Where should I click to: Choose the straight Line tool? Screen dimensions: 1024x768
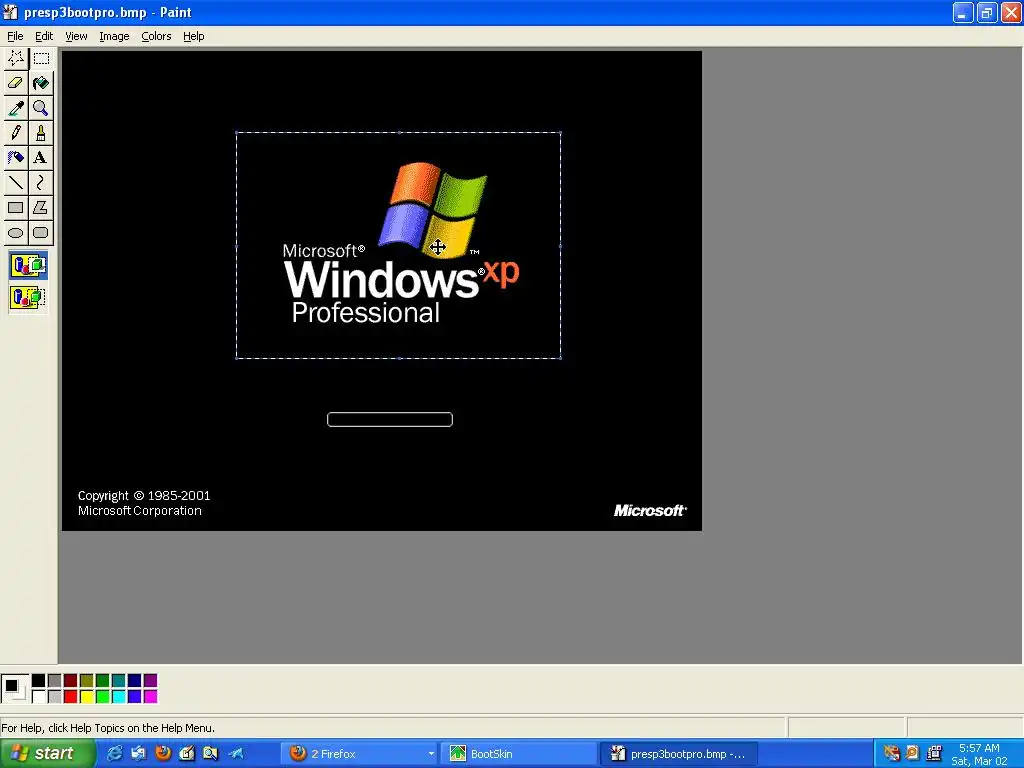coord(16,182)
